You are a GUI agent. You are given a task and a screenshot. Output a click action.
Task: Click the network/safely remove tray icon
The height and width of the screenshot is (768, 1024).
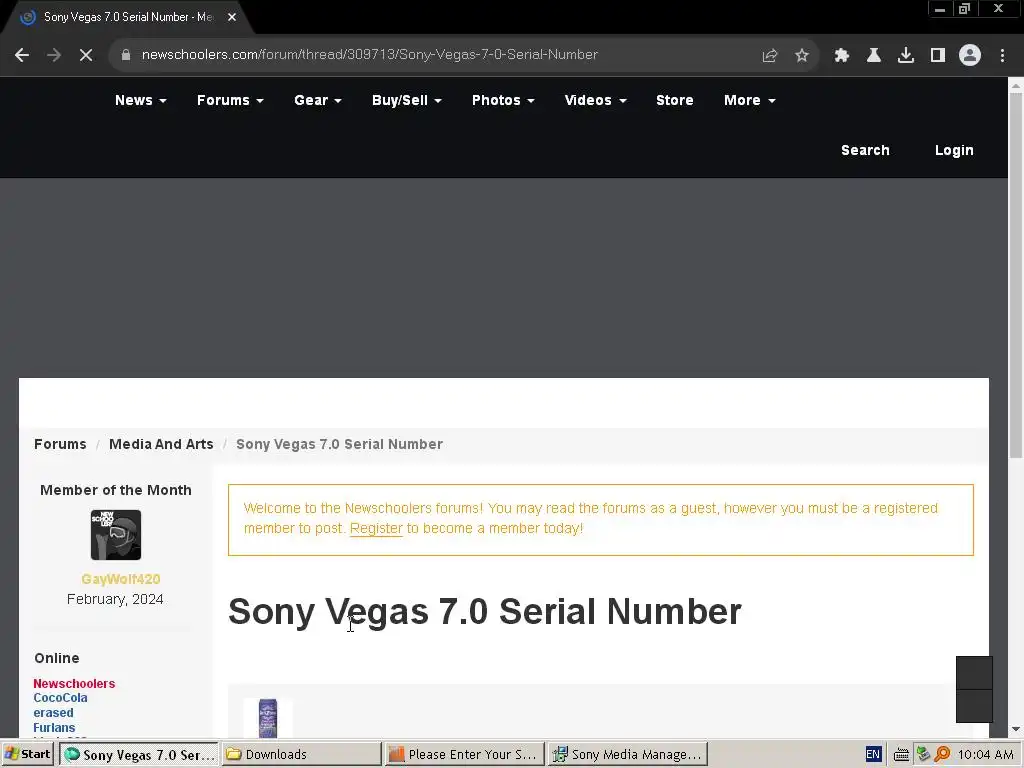923,754
